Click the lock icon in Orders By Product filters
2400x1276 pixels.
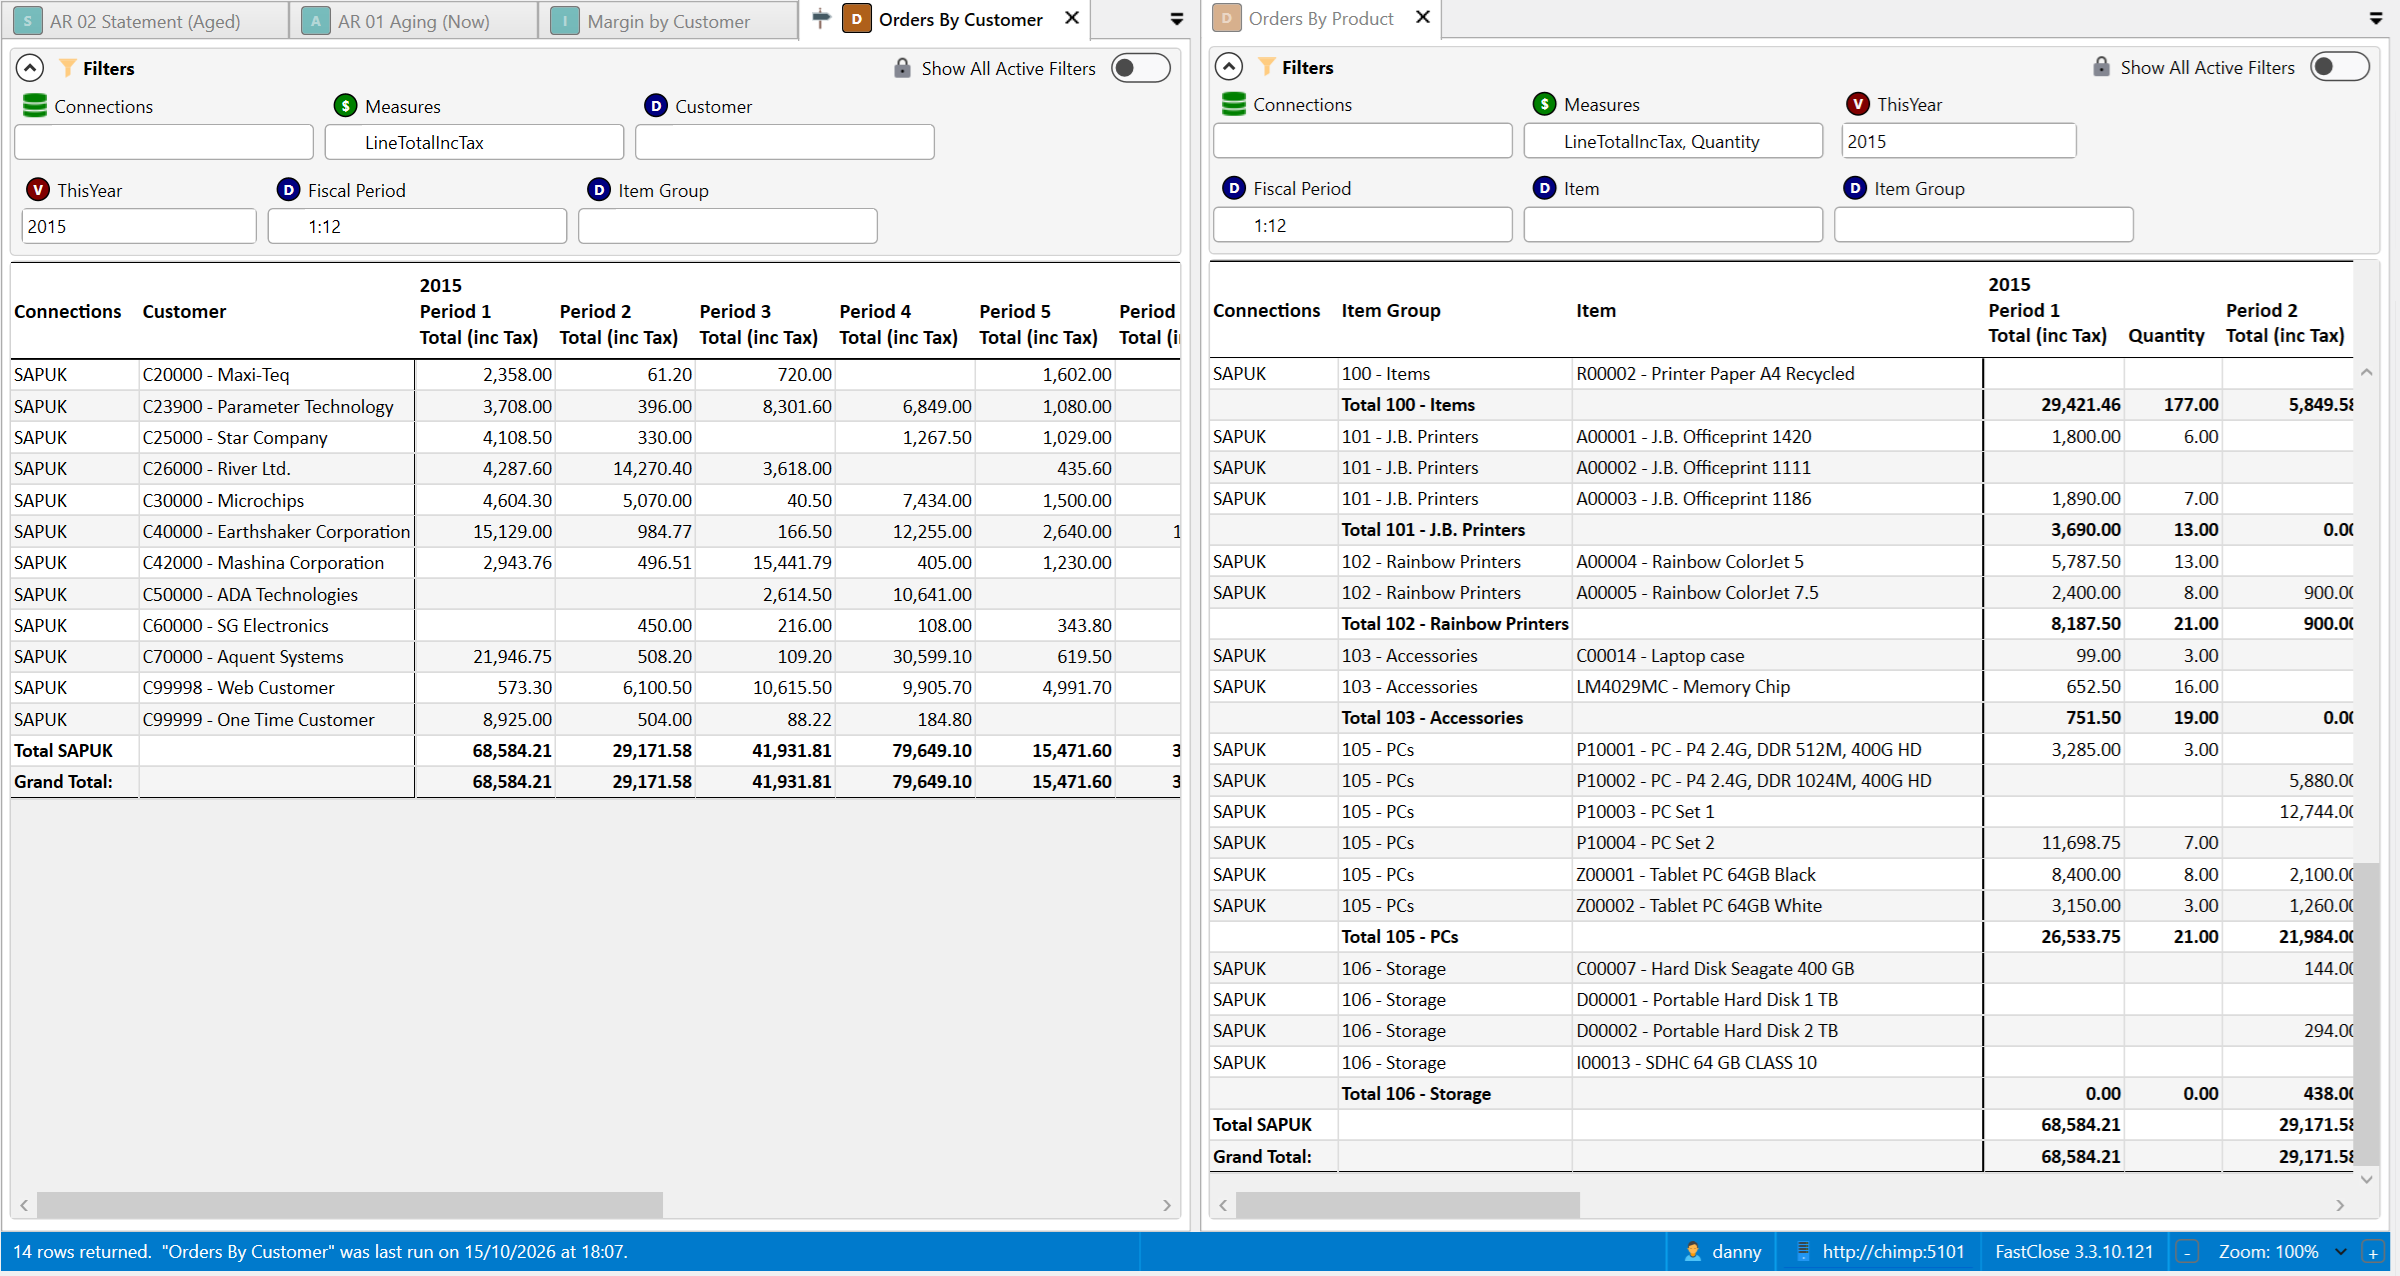tap(2101, 66)
